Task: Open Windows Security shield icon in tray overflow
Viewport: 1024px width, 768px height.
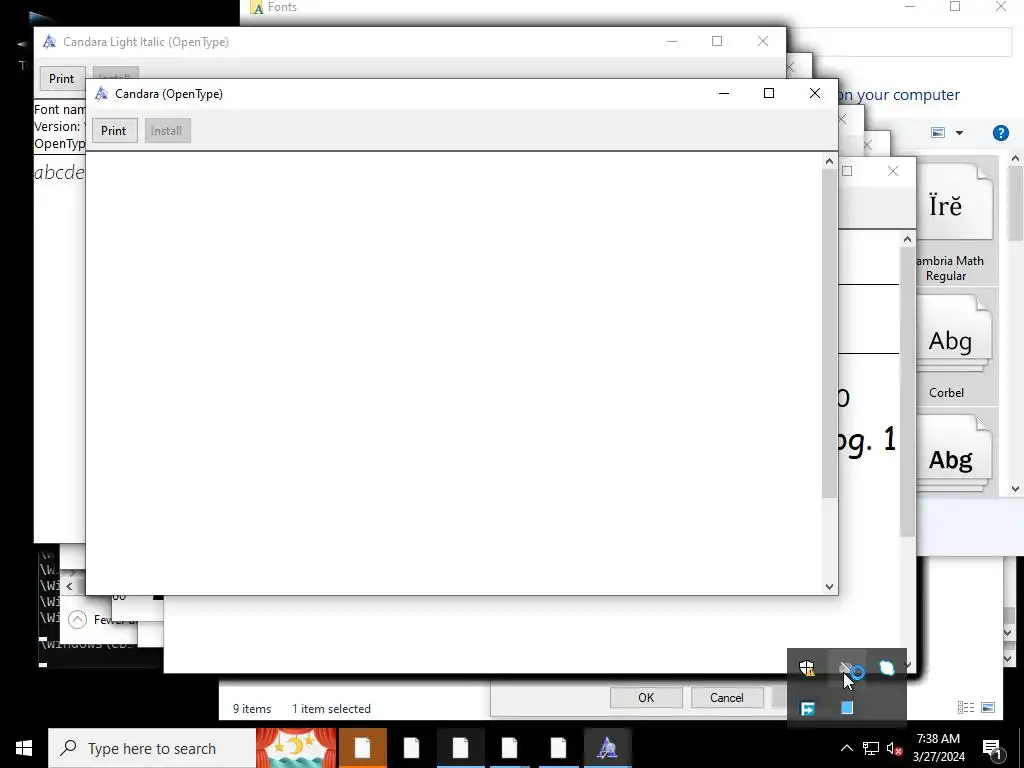Action: click(807, 668)
